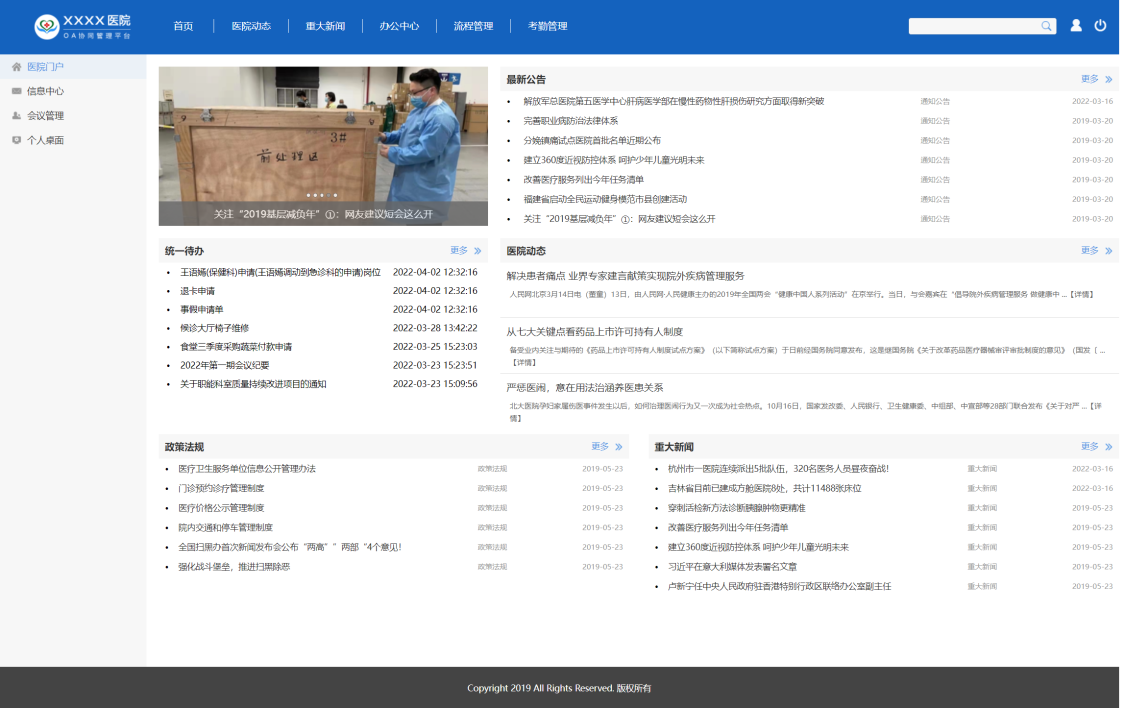Open the user profile icon in header
1125x708 pixels.
1076,26
